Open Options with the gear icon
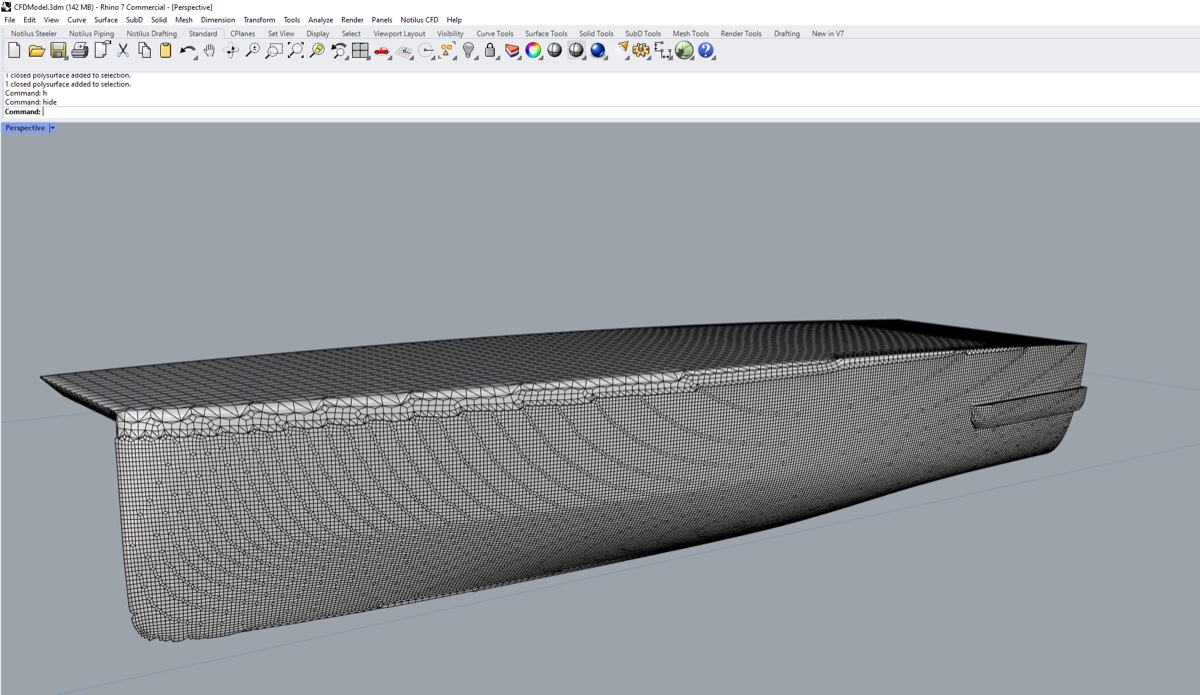1200x695 pixels. (x=641, y=50)
